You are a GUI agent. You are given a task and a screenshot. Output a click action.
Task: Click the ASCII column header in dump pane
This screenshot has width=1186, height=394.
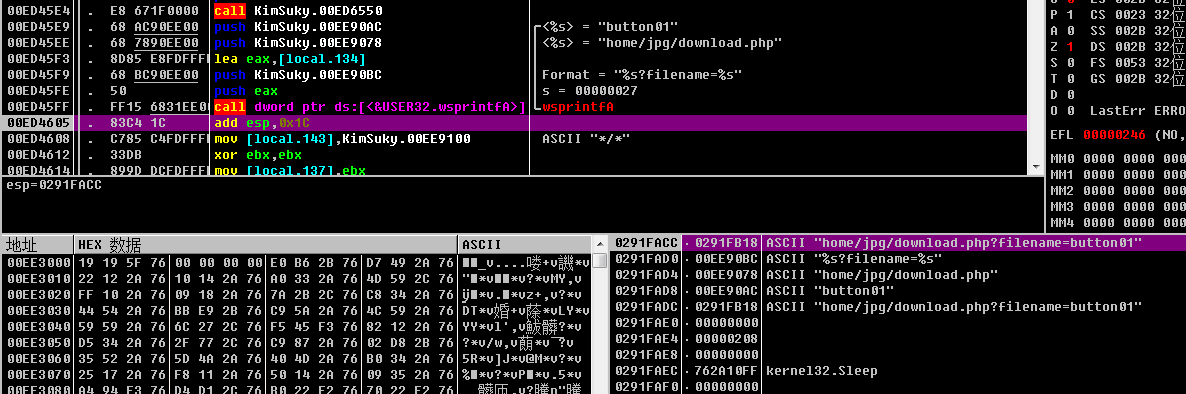point(524,245)
